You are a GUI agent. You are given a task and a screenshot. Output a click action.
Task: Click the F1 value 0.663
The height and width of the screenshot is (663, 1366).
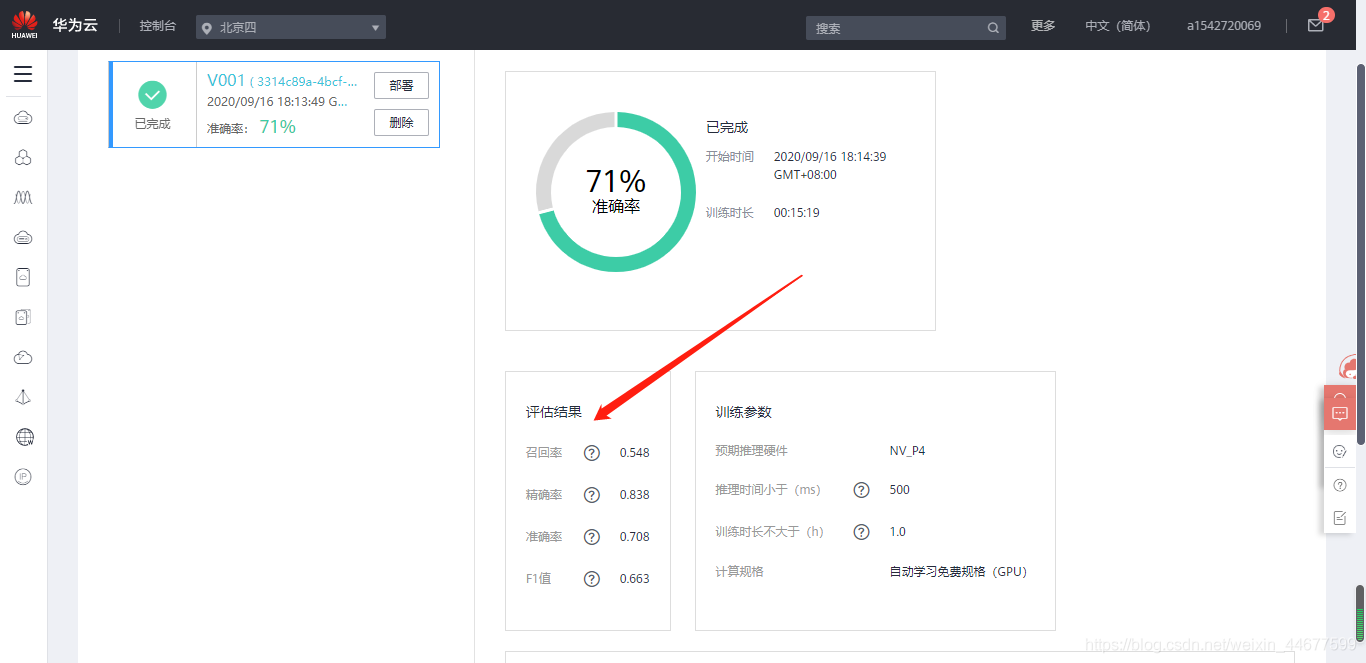click(635, 579)
